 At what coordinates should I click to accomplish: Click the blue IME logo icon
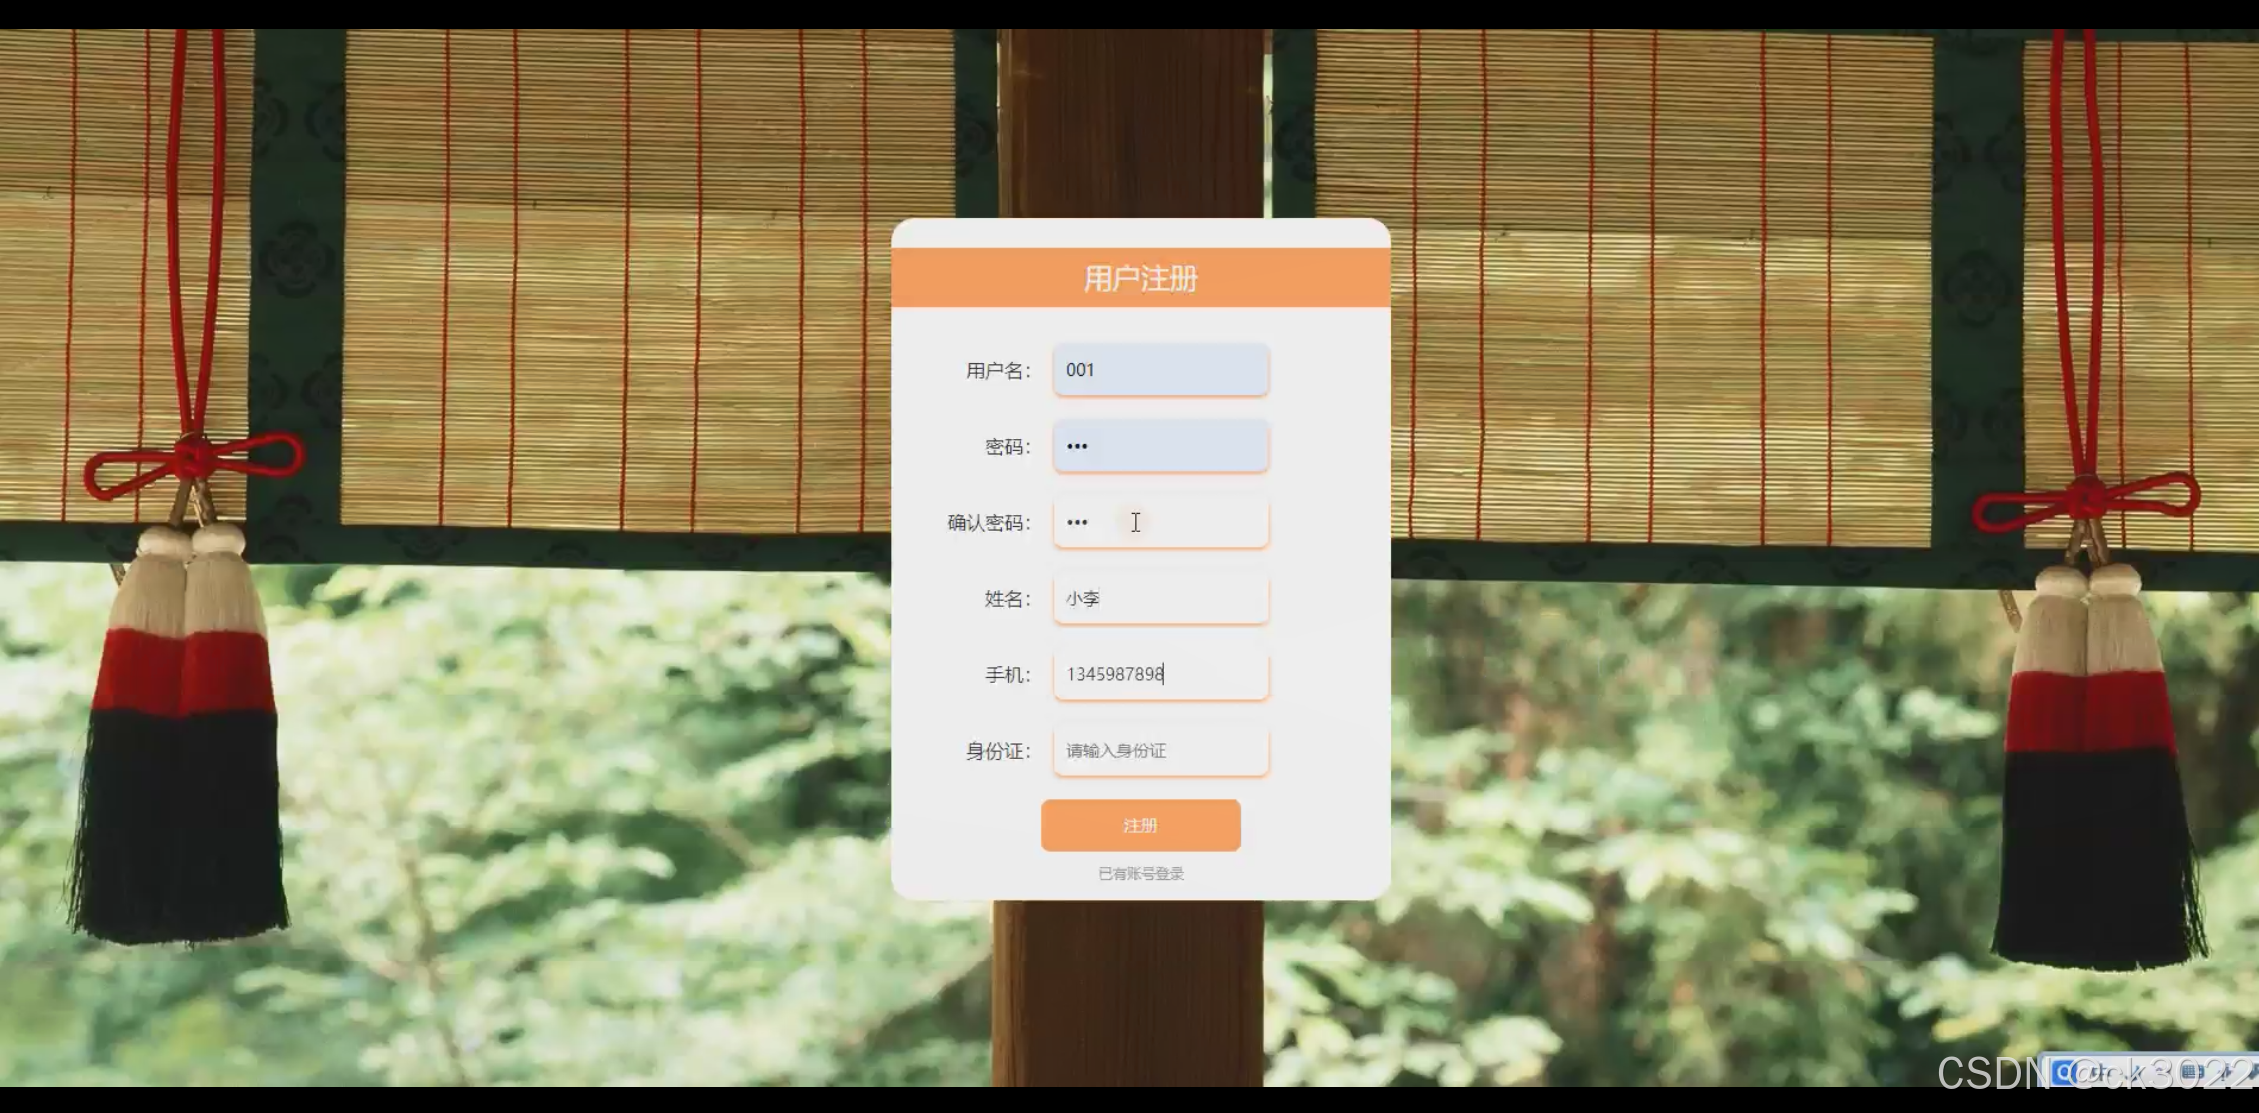(2064, 1072)
